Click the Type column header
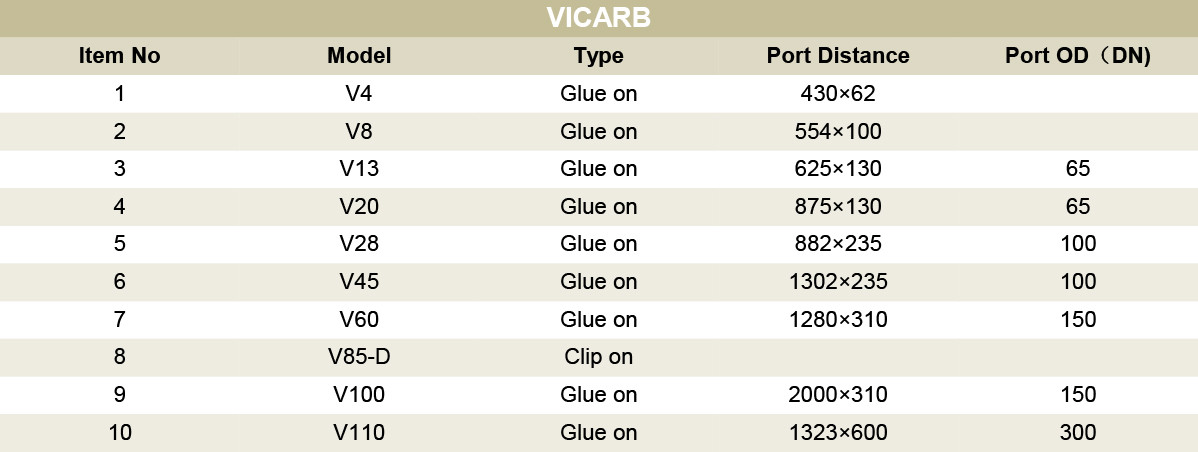Screen dimensions: 1198x452 (598, 56)
